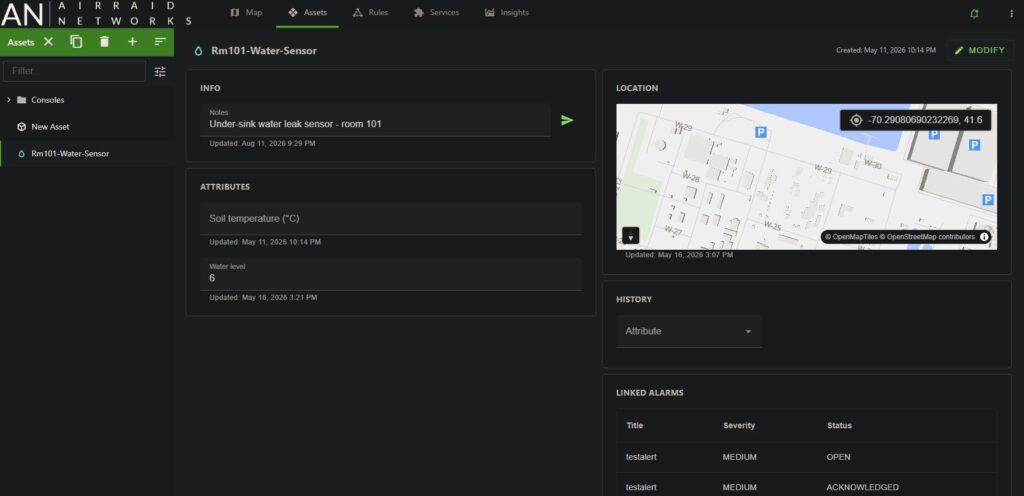
Task: Open the filter settings icon beside Filter field
Action: pyautogui.click(x=160, y=72)
